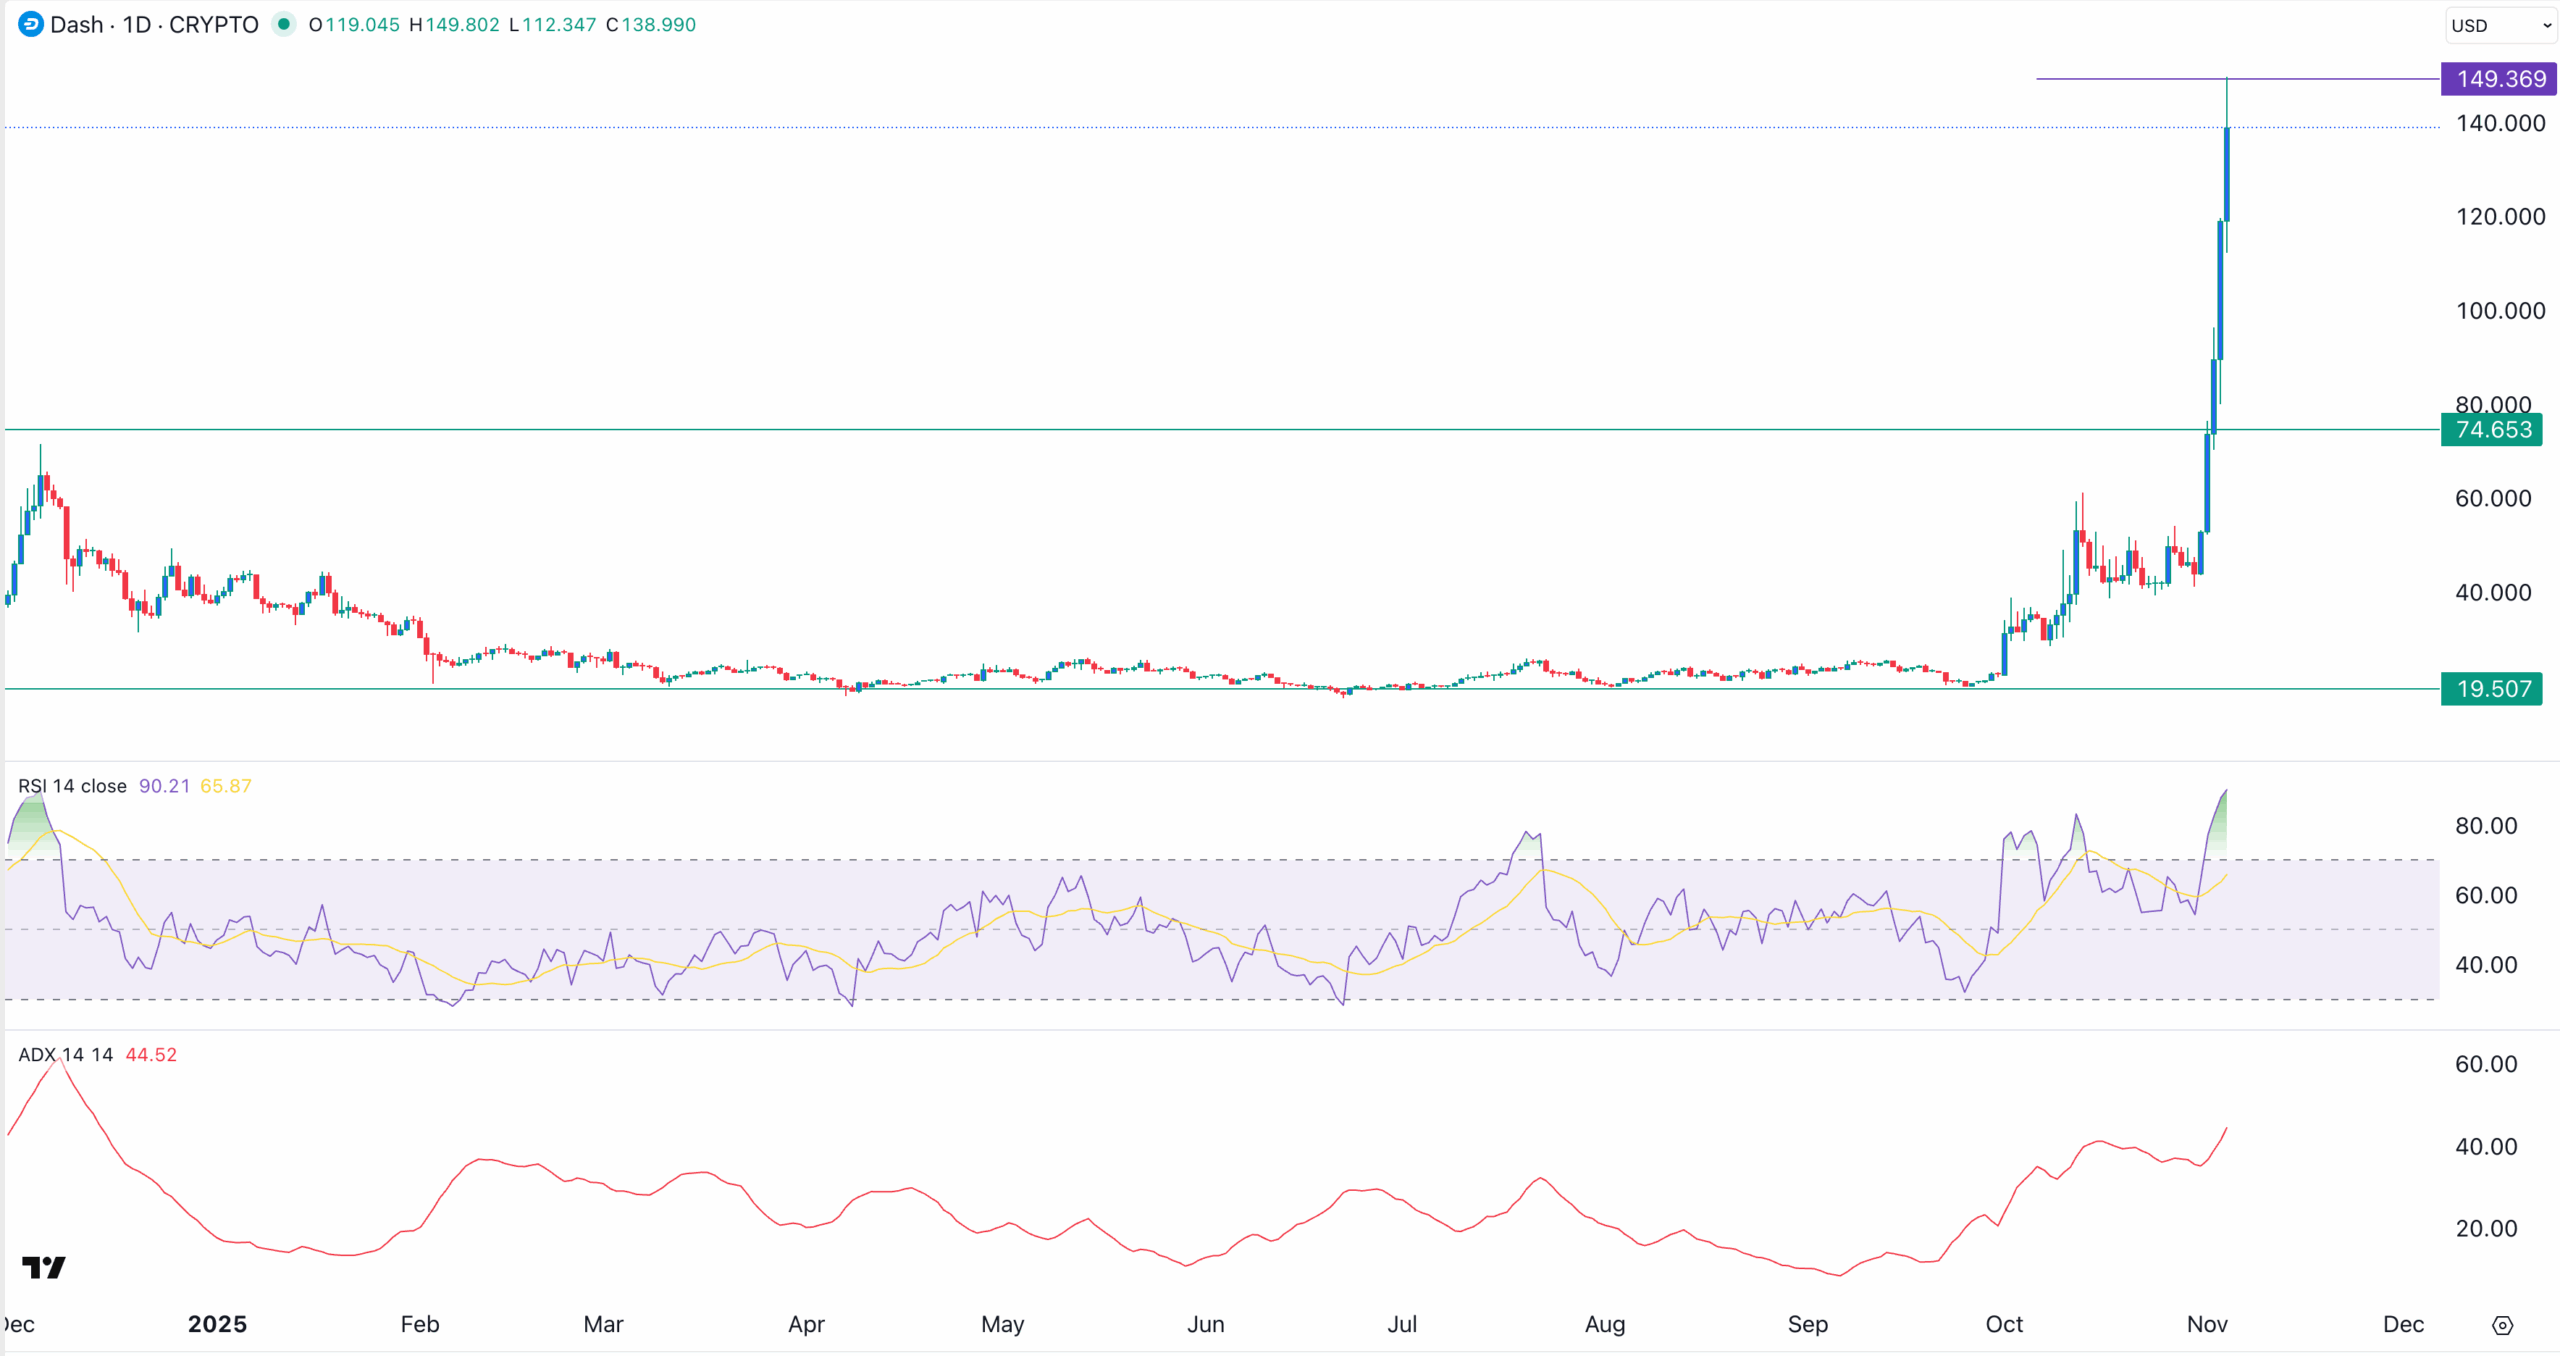Click the Dash coin logo icon
Image resolution: width=2560 pixels, height=1356 pixels.
pos(31,24)
